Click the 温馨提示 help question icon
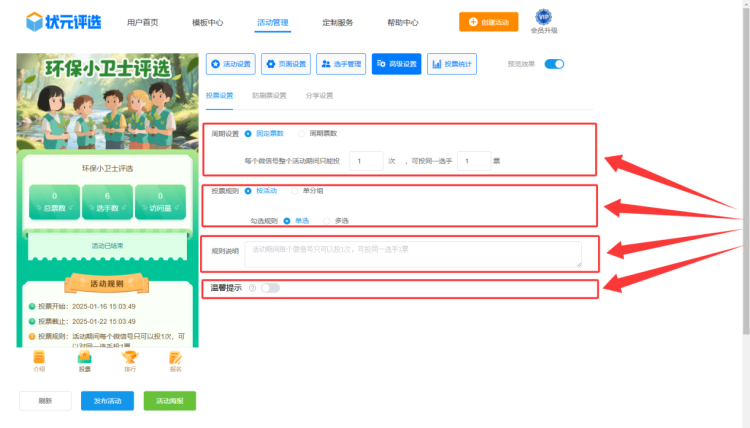 click(252, 288)
